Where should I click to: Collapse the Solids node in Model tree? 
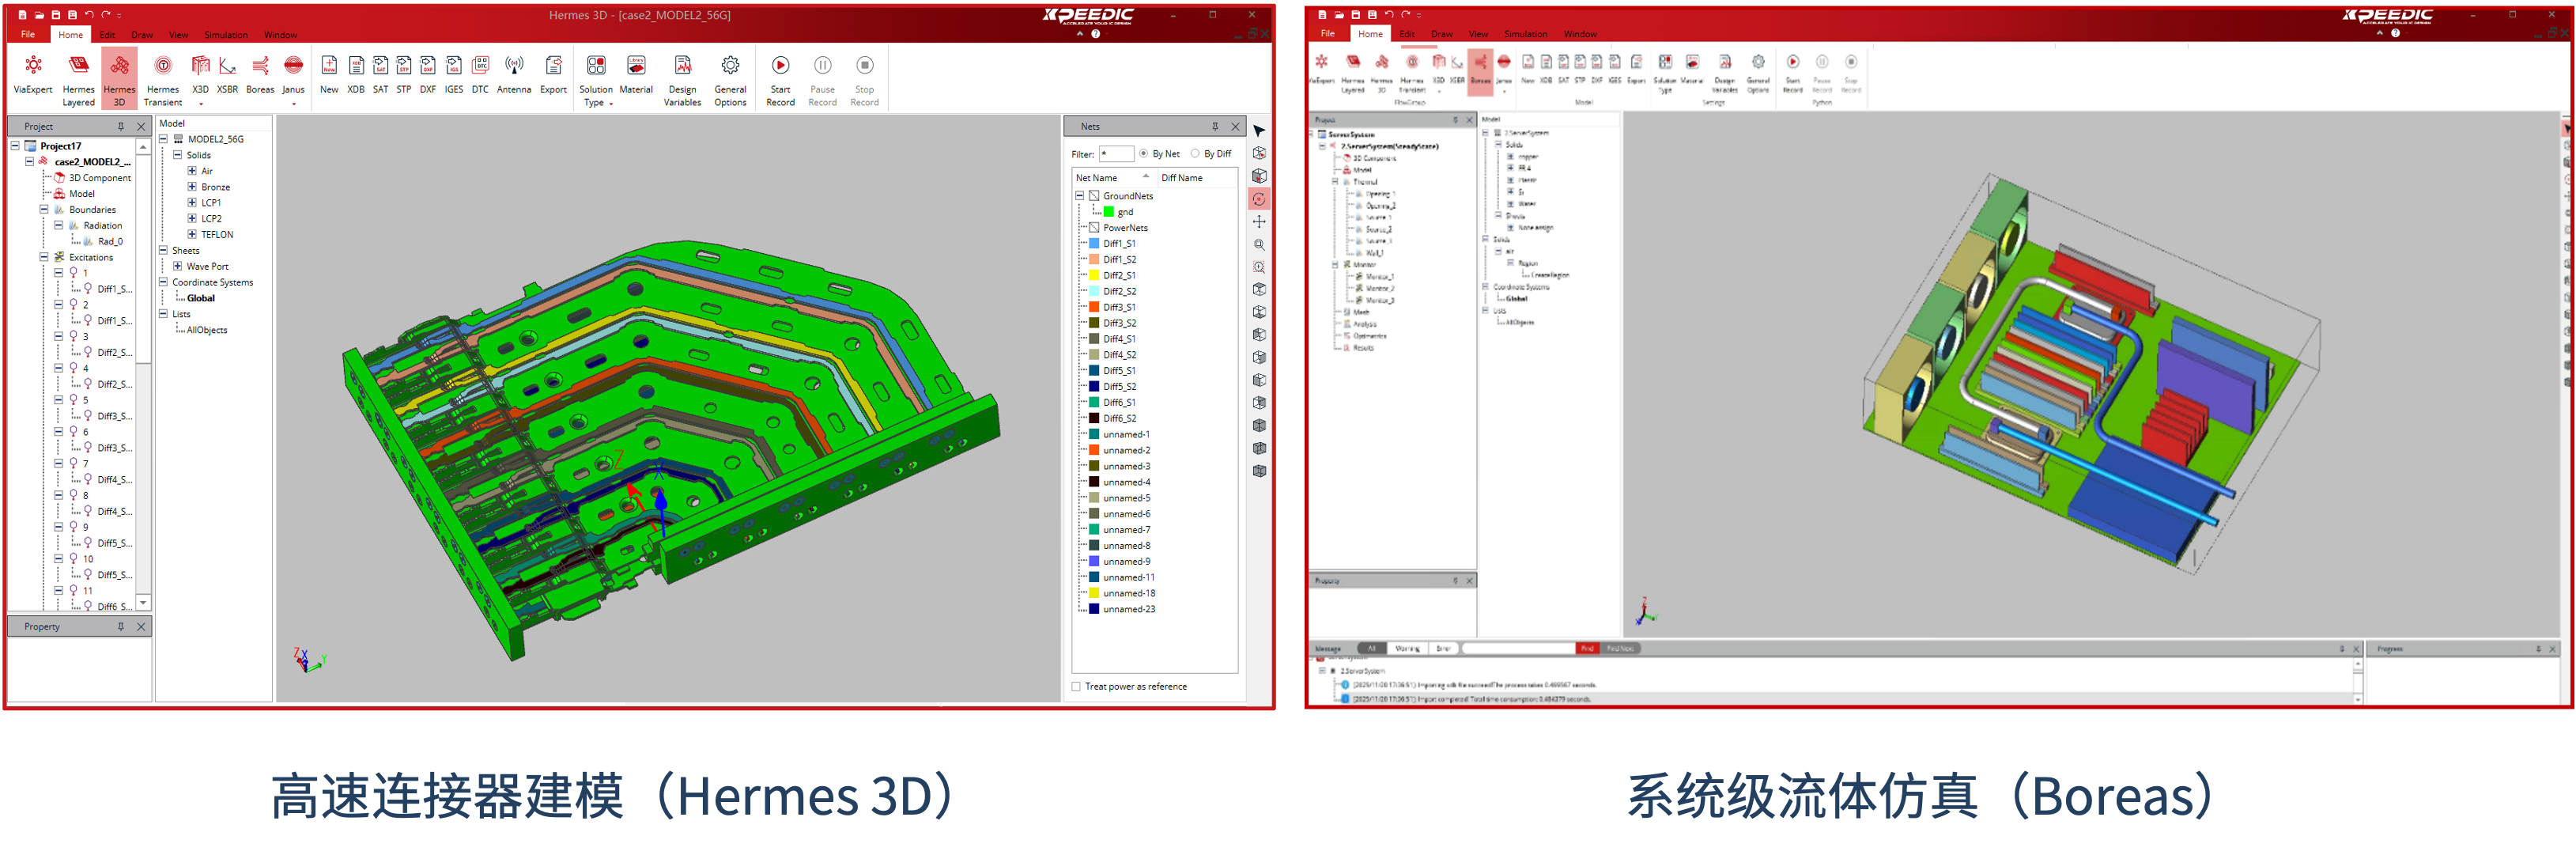click(177, 155)
